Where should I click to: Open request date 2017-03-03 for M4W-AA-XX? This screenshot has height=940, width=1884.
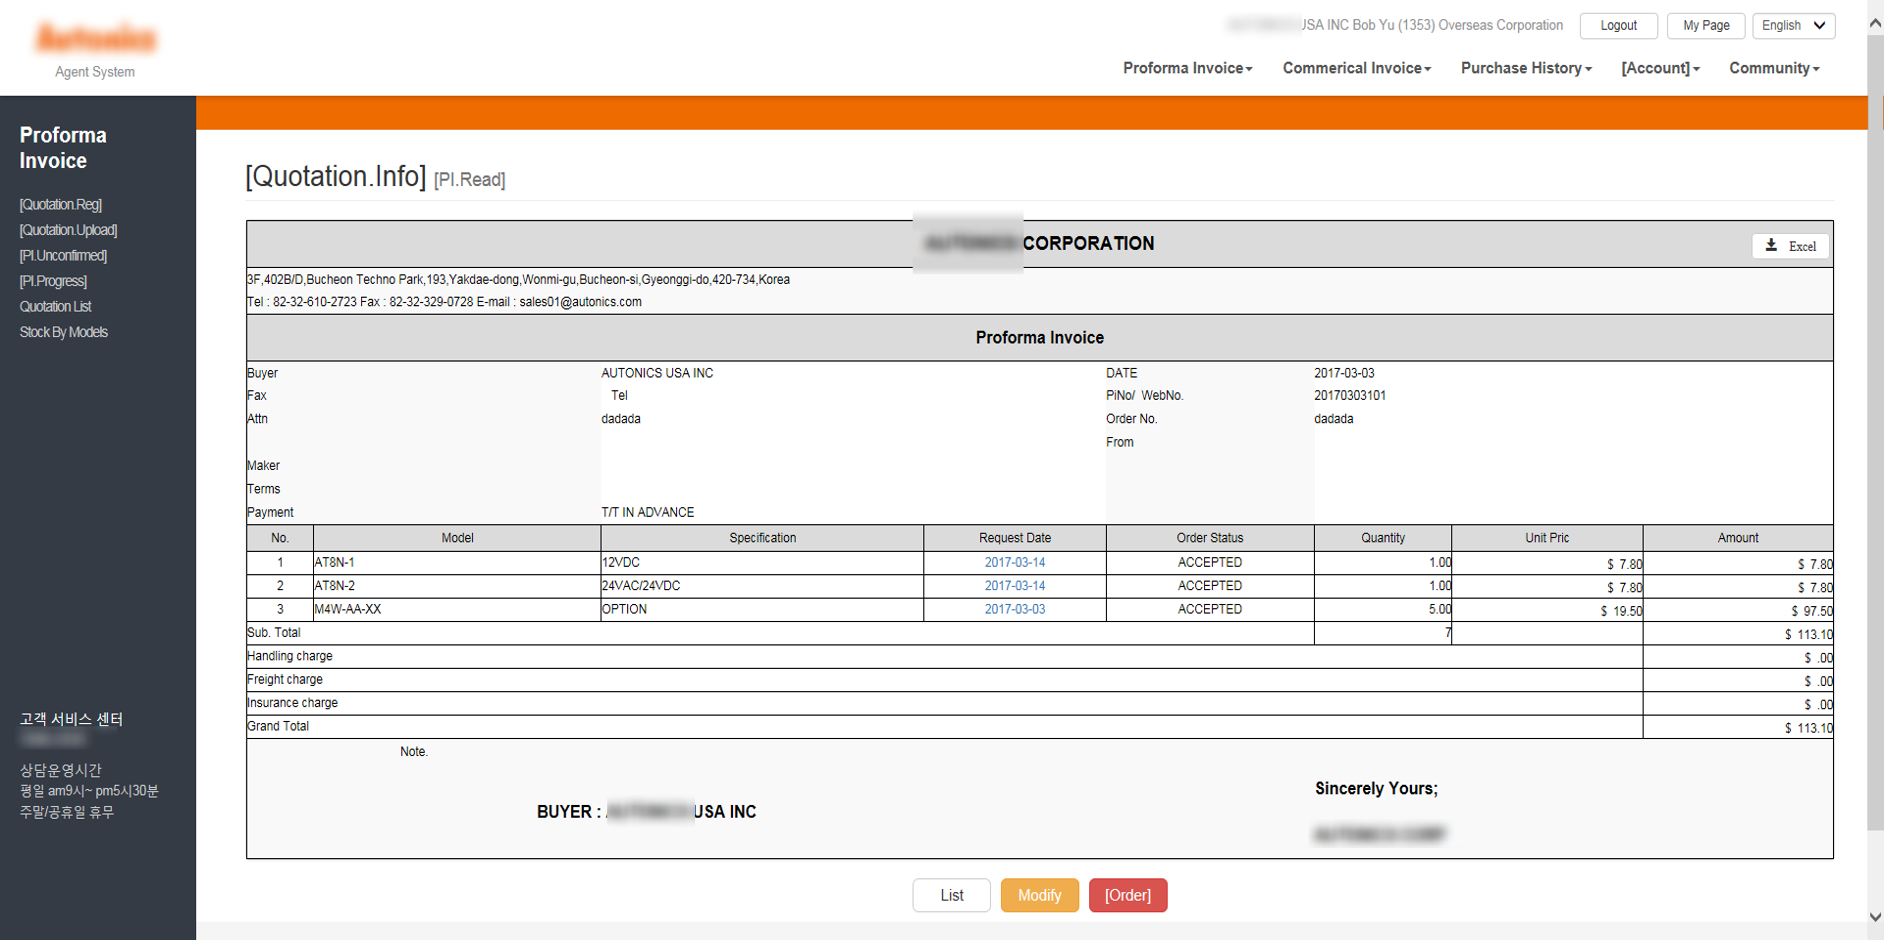click(1014, 609)
